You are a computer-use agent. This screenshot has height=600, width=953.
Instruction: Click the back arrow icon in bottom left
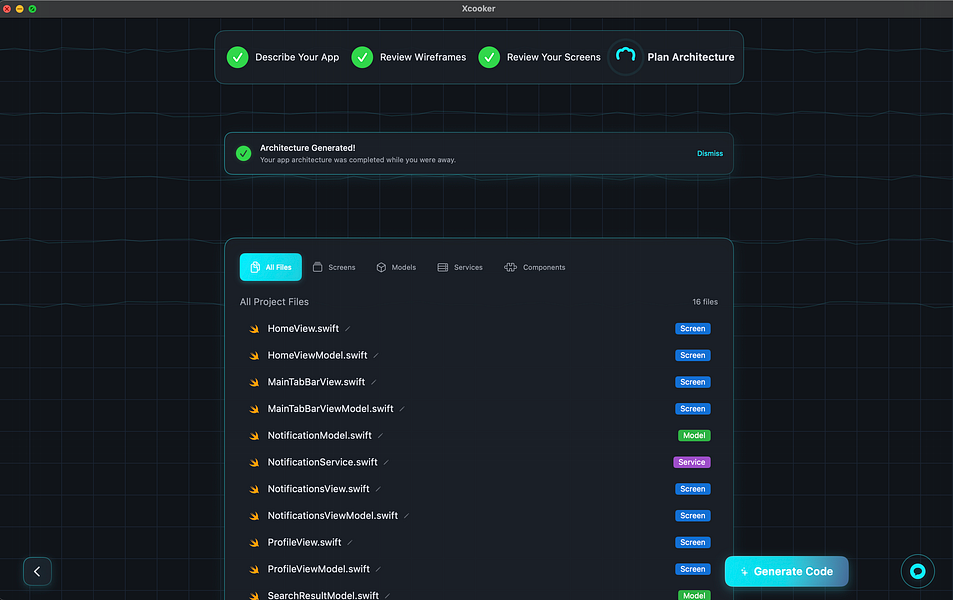click(37, 571)
